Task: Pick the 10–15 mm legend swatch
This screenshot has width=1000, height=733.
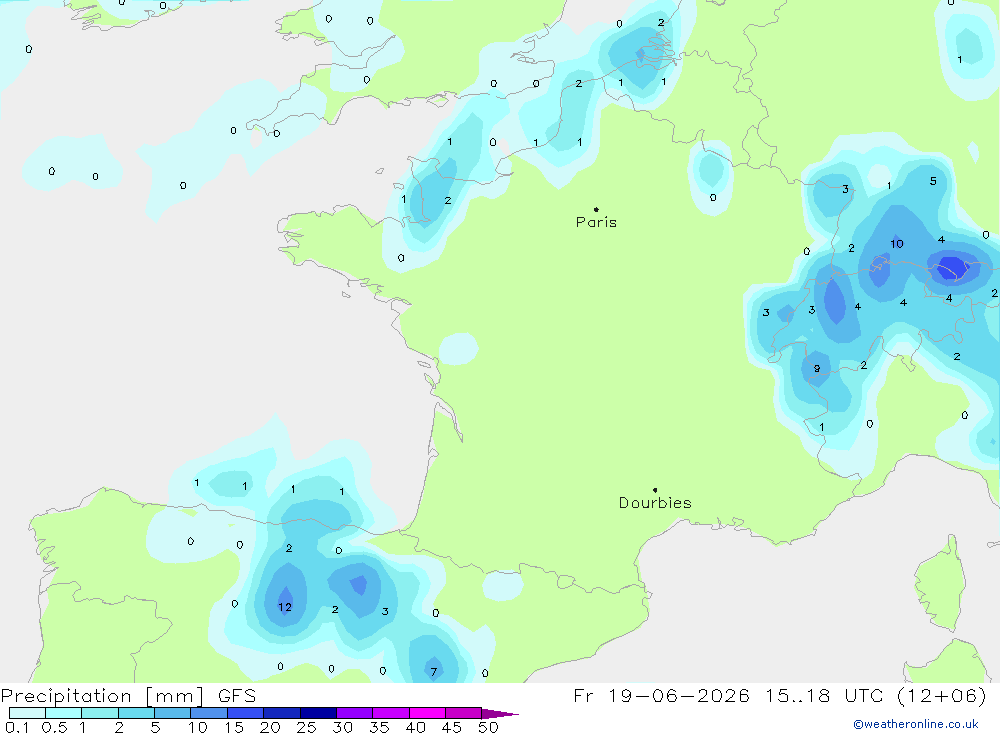Action: point(209,713)
